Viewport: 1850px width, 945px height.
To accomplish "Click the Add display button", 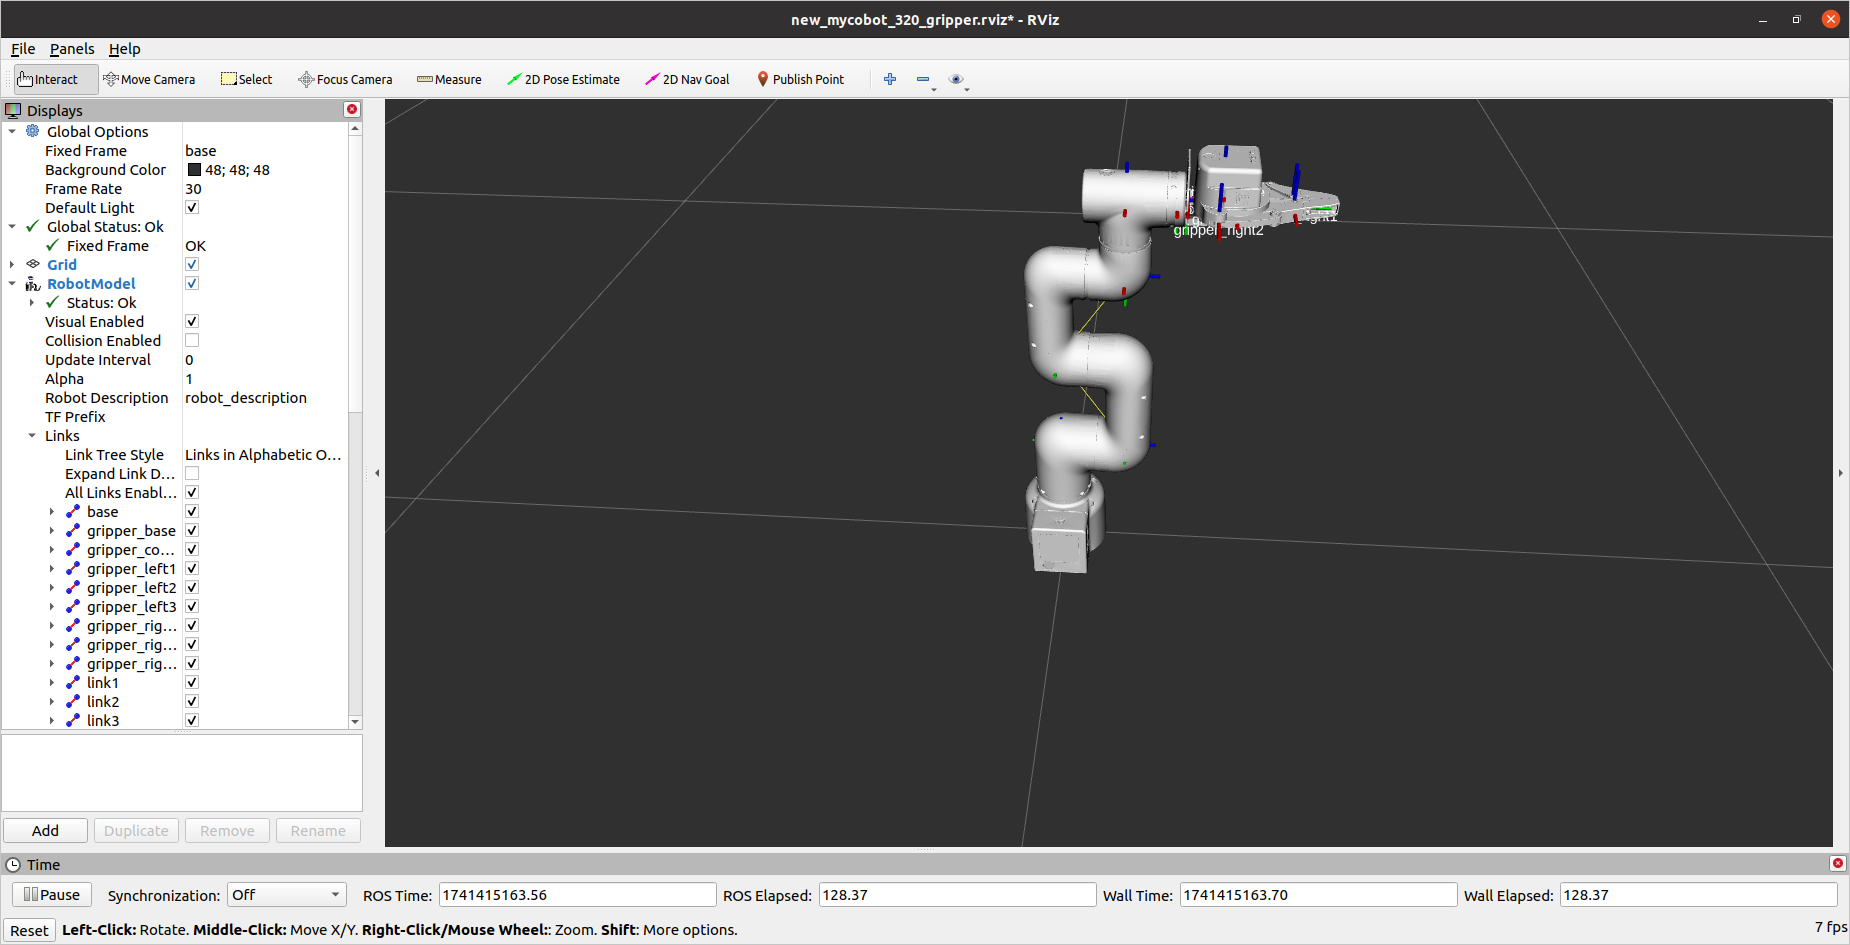I will (x=45, y=830).
